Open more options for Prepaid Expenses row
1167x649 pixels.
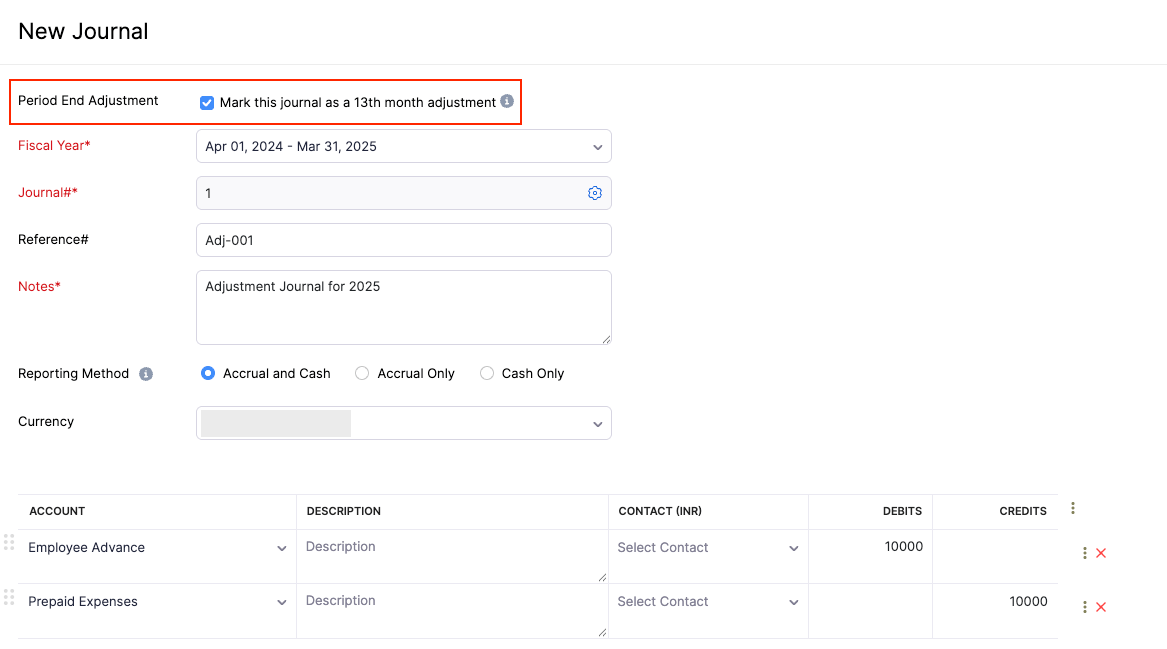click(x=1085, y=607)
